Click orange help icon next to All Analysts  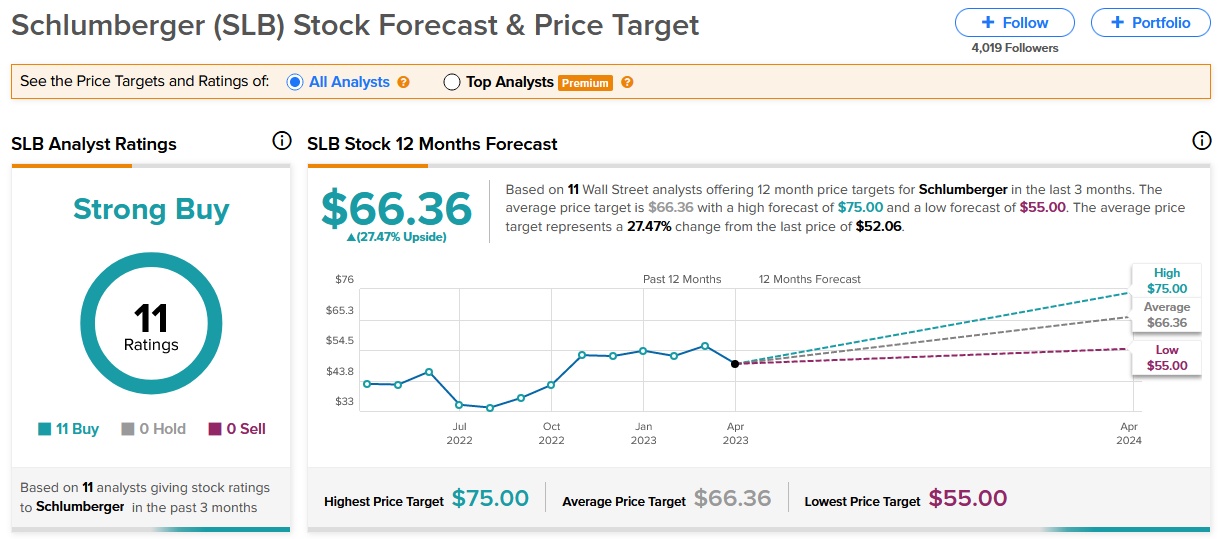click(x=404, y=82)
